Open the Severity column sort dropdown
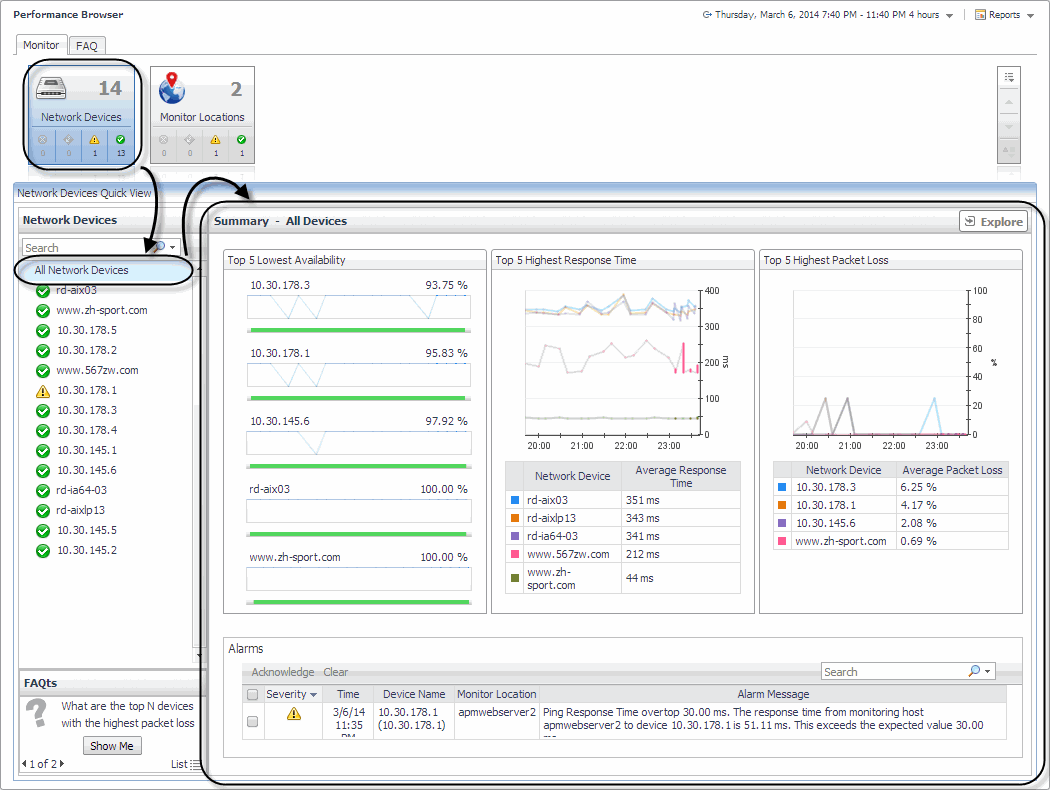 pos(313,695)
